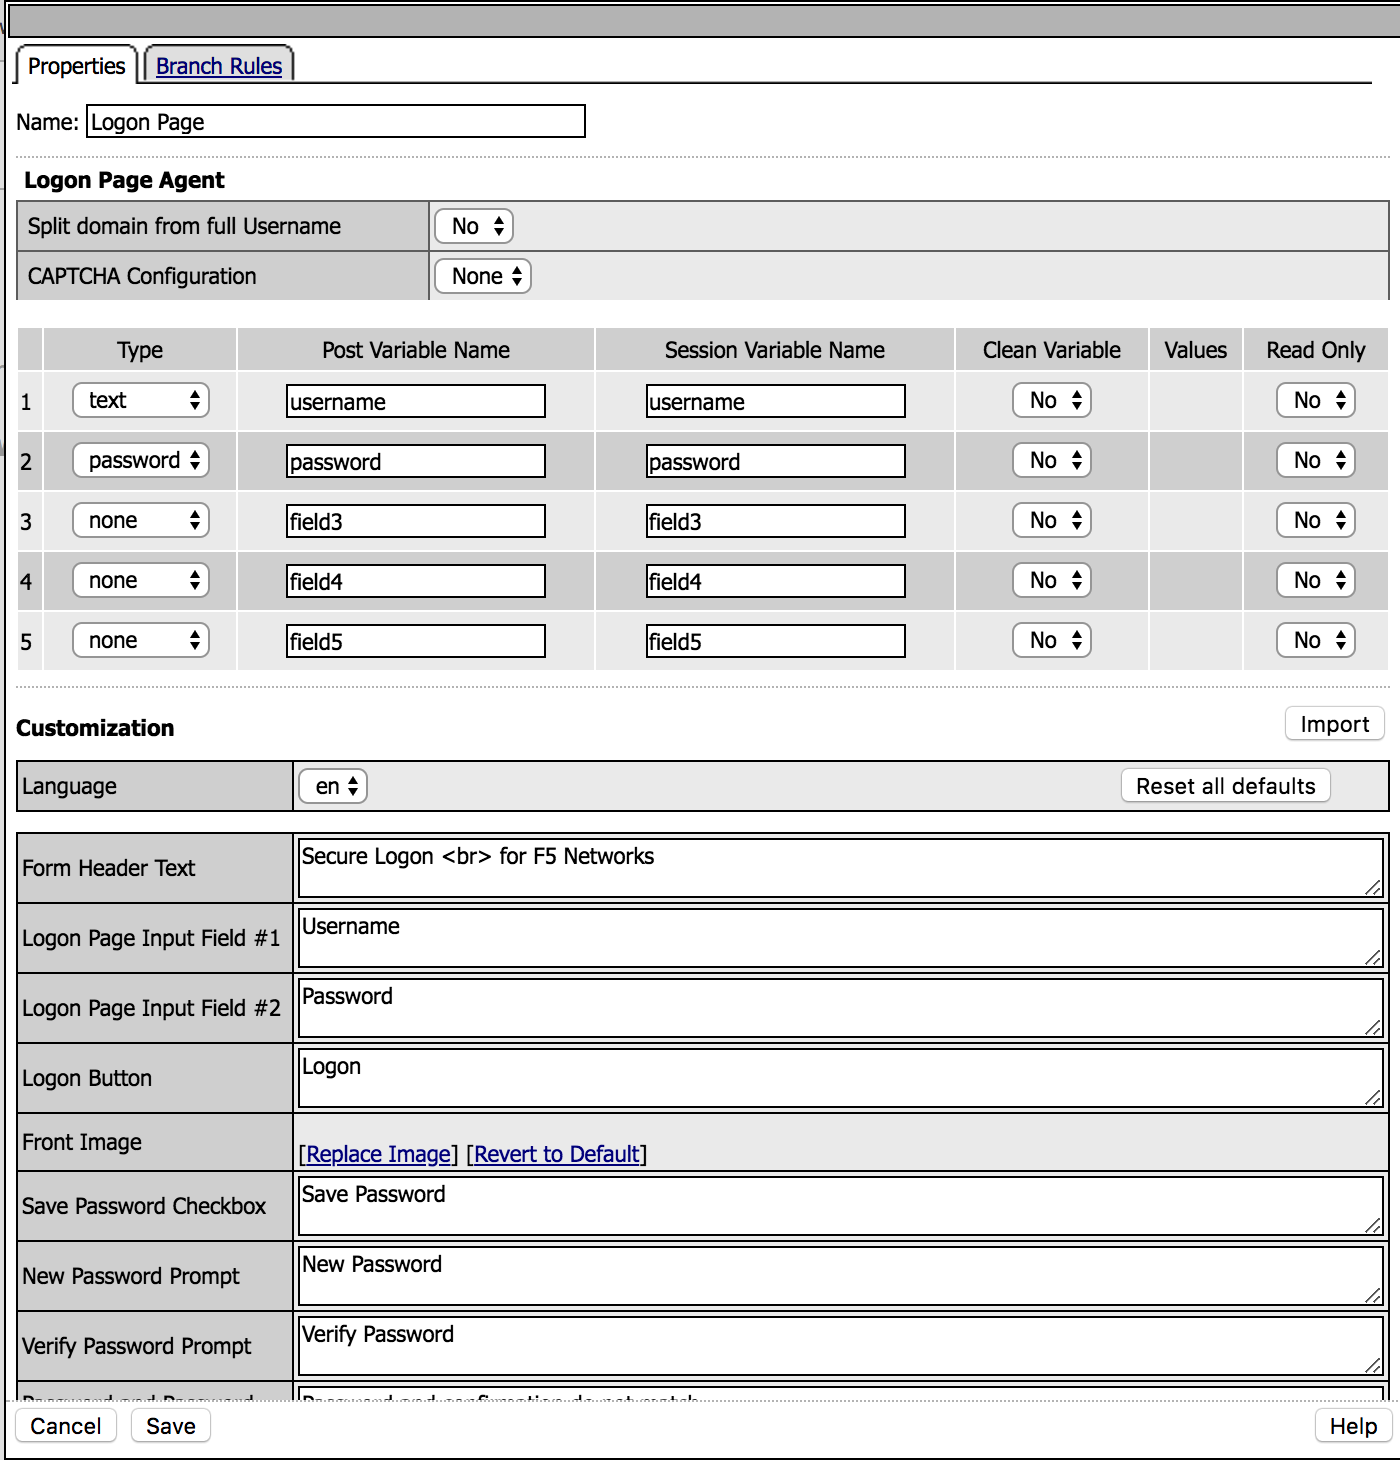The width and height of the screenshot is (1400, 1460).
Task: Edit row 5 Post Variable Name field5
Action: pyautogui.click(x=416, y=641)
